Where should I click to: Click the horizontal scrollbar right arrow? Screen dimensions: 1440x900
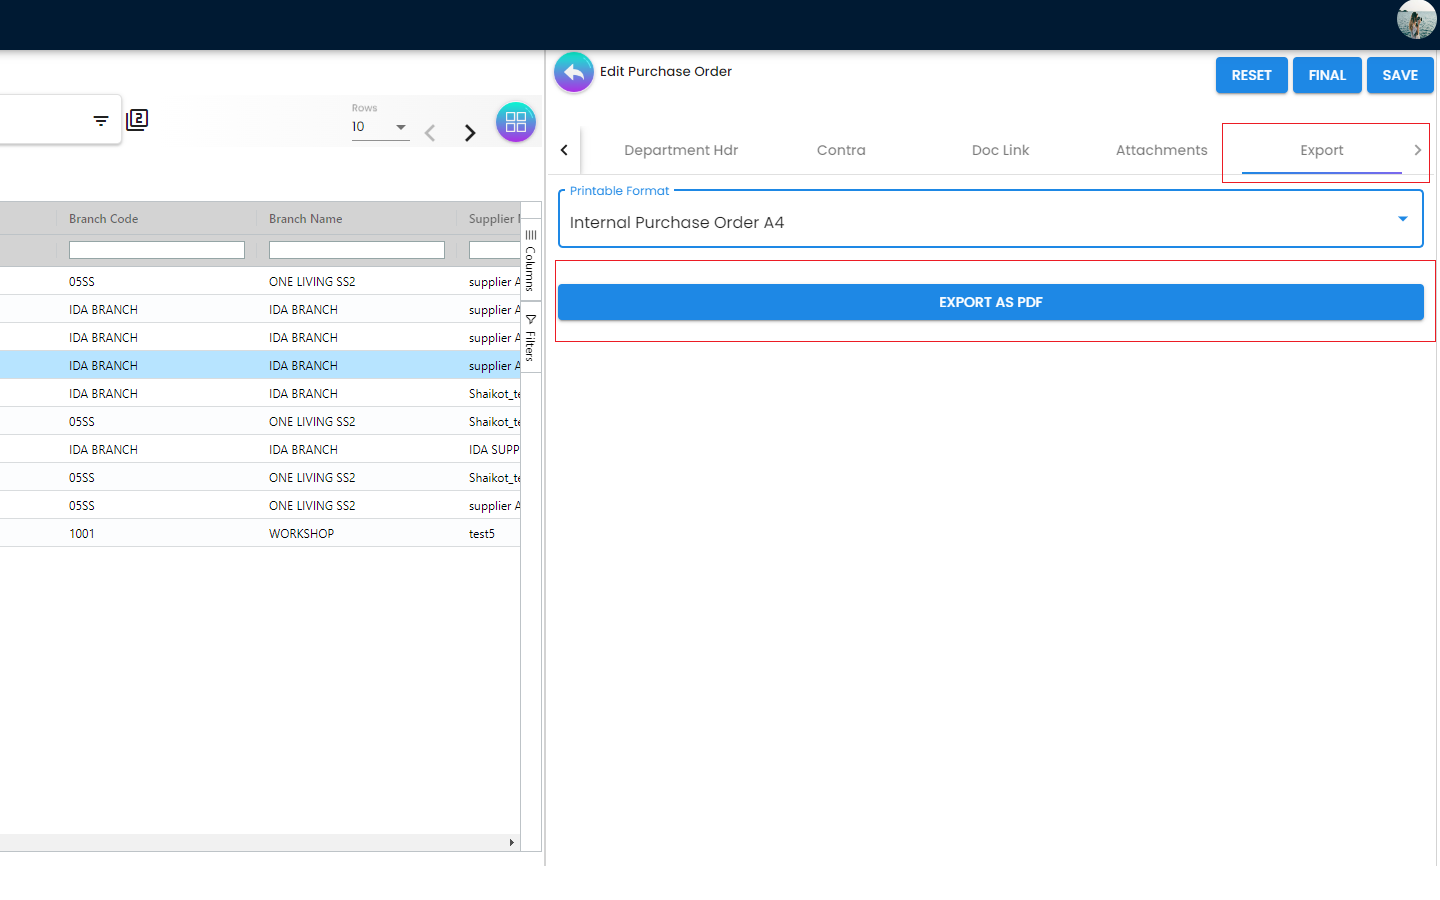512,843
